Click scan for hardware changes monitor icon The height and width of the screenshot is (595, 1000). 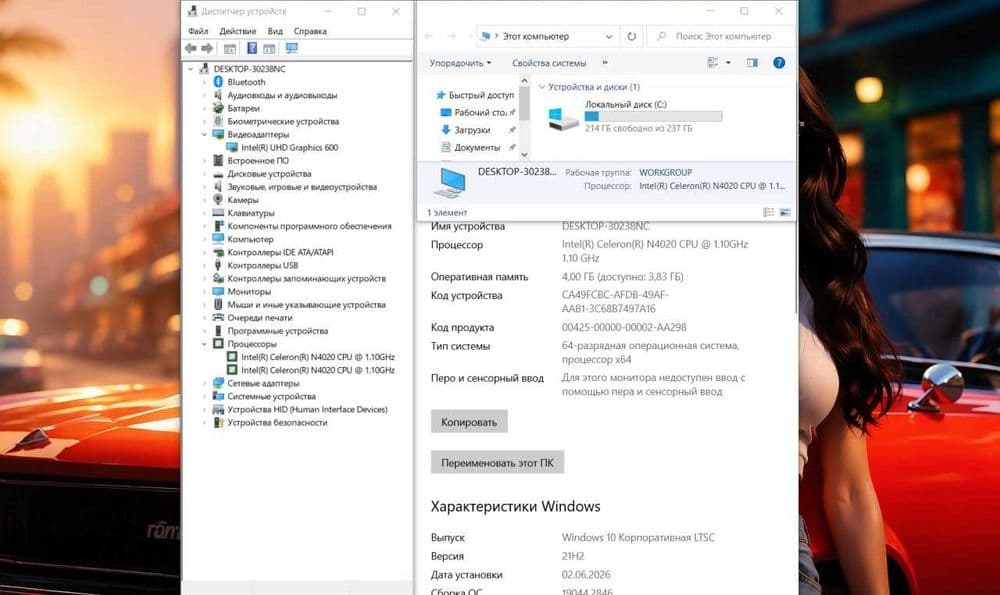pyautogui.click(x=291, y=48)
